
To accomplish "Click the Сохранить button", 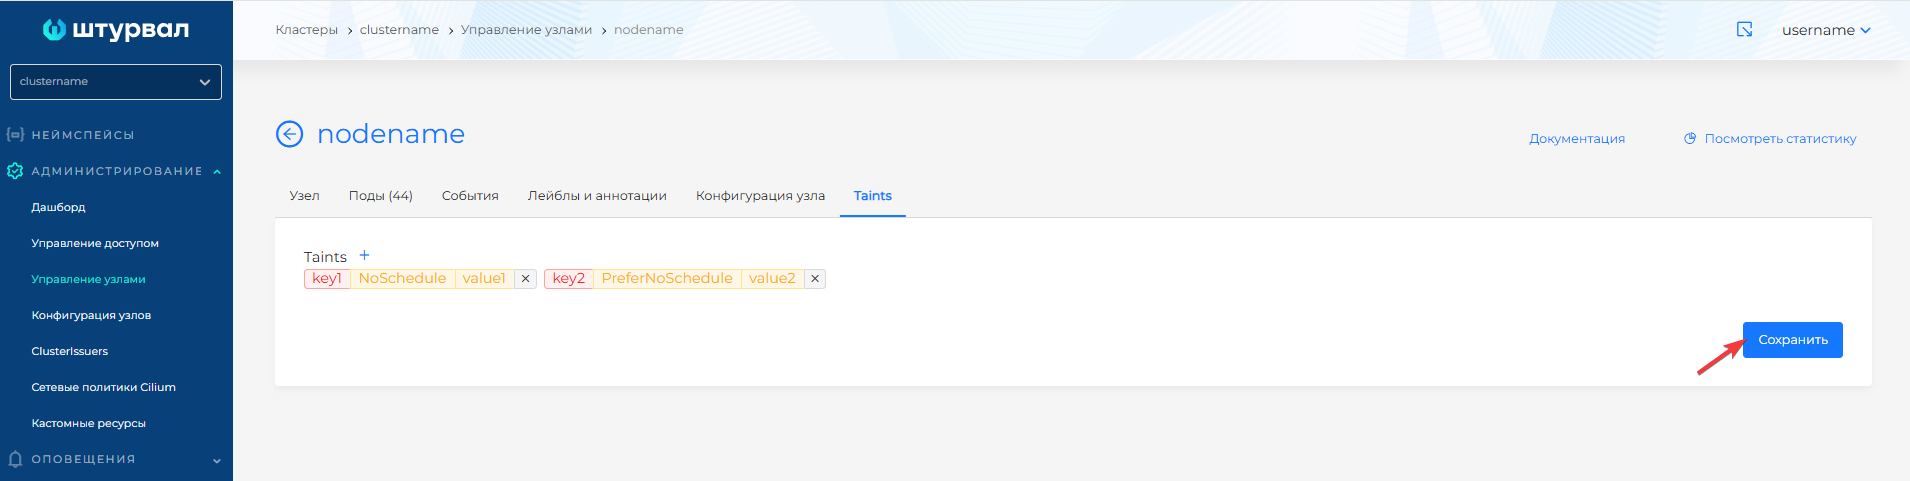I will click(x=1792, y=340).
